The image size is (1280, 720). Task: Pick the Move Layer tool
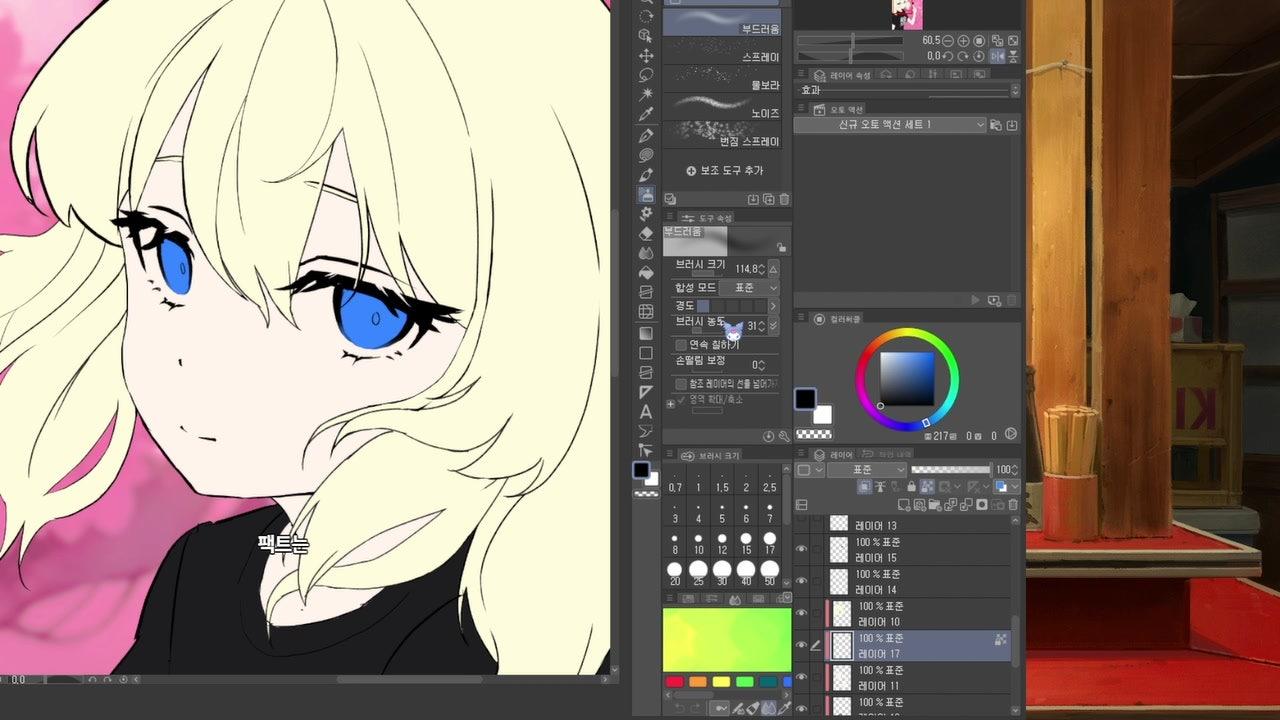tap(646, 55)
